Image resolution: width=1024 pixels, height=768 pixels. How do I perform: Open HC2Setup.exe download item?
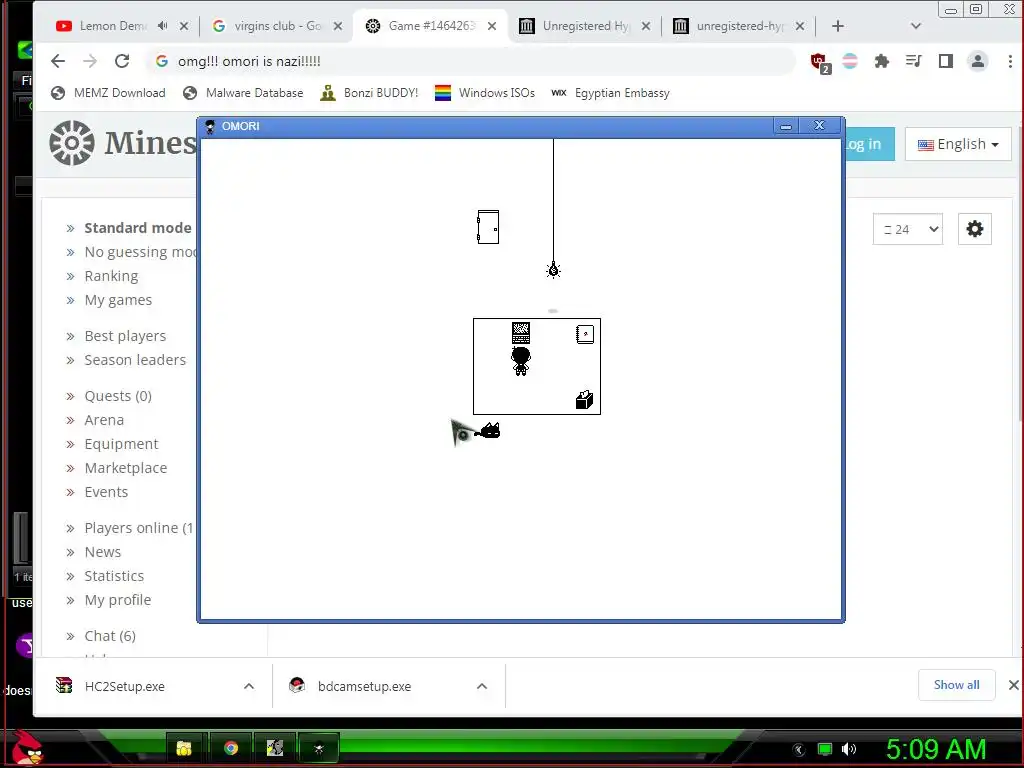[x=124, y=686]
